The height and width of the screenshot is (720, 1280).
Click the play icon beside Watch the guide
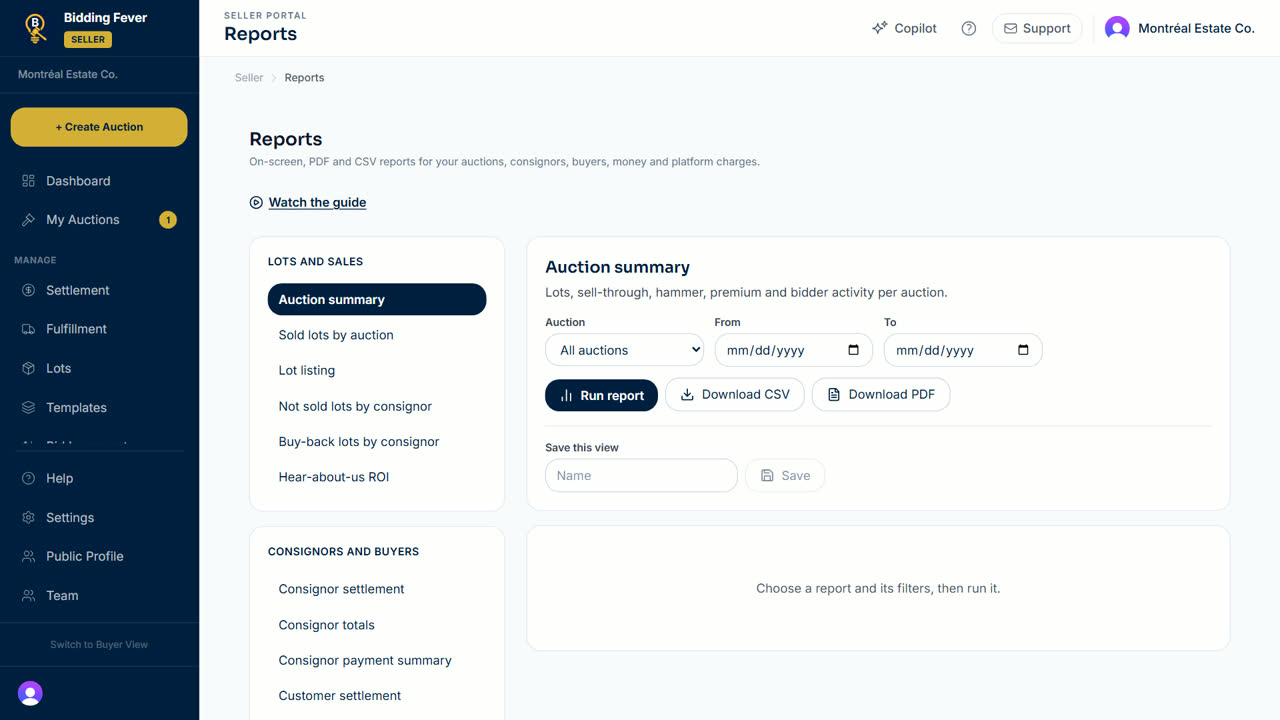click(256, 202)
